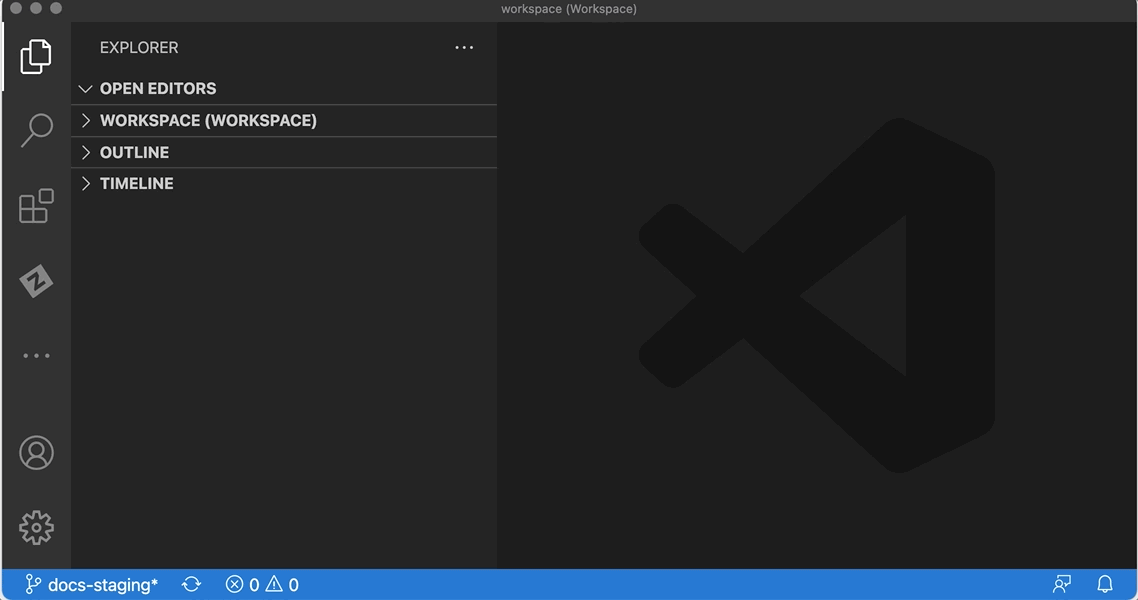1138x600 pixels.
Task: Switch branch by clicking docs-staging*
Action: click(90, 583)
